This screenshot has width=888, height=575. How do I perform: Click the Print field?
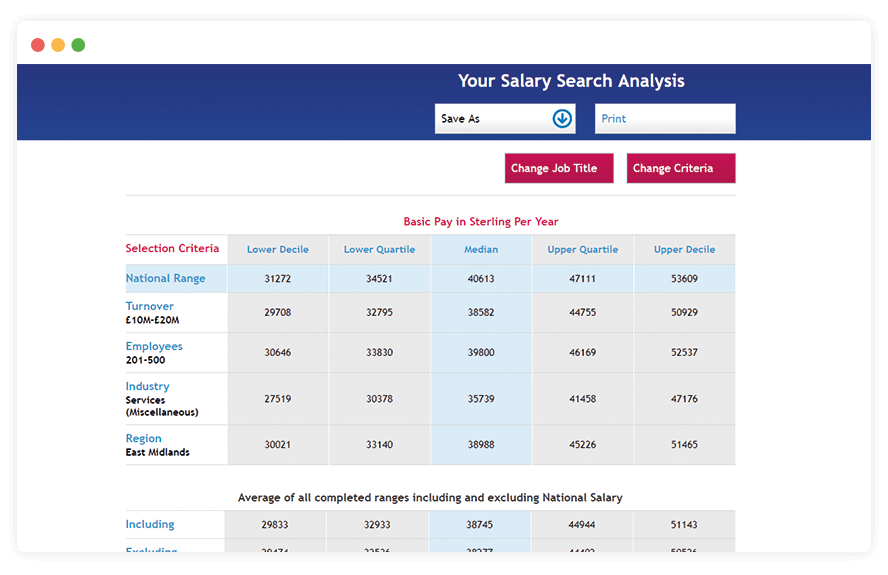(x=665, y=119)
